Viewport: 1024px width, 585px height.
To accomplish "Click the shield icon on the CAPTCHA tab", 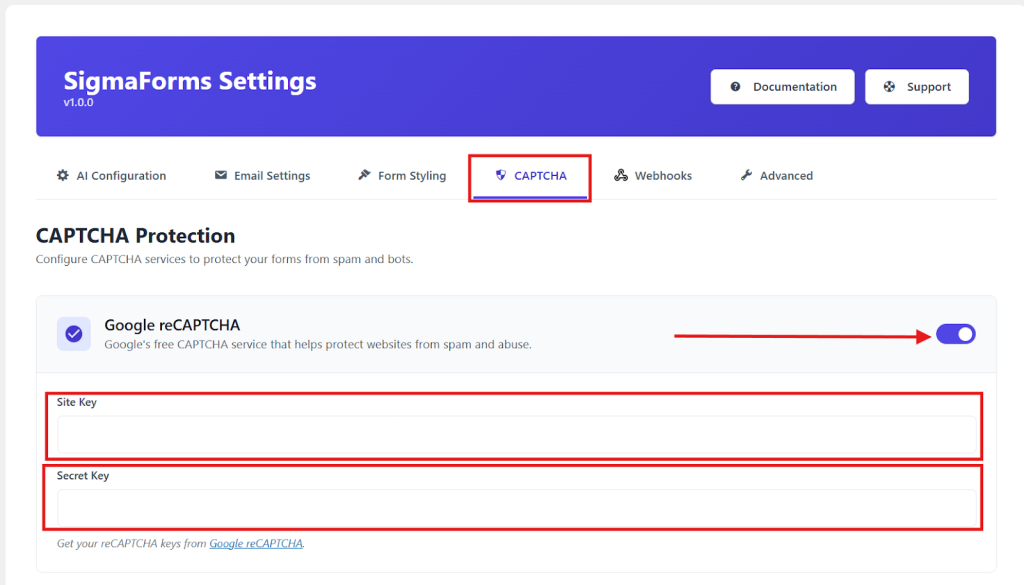I will pyautogui.click(x=501, y=176).
